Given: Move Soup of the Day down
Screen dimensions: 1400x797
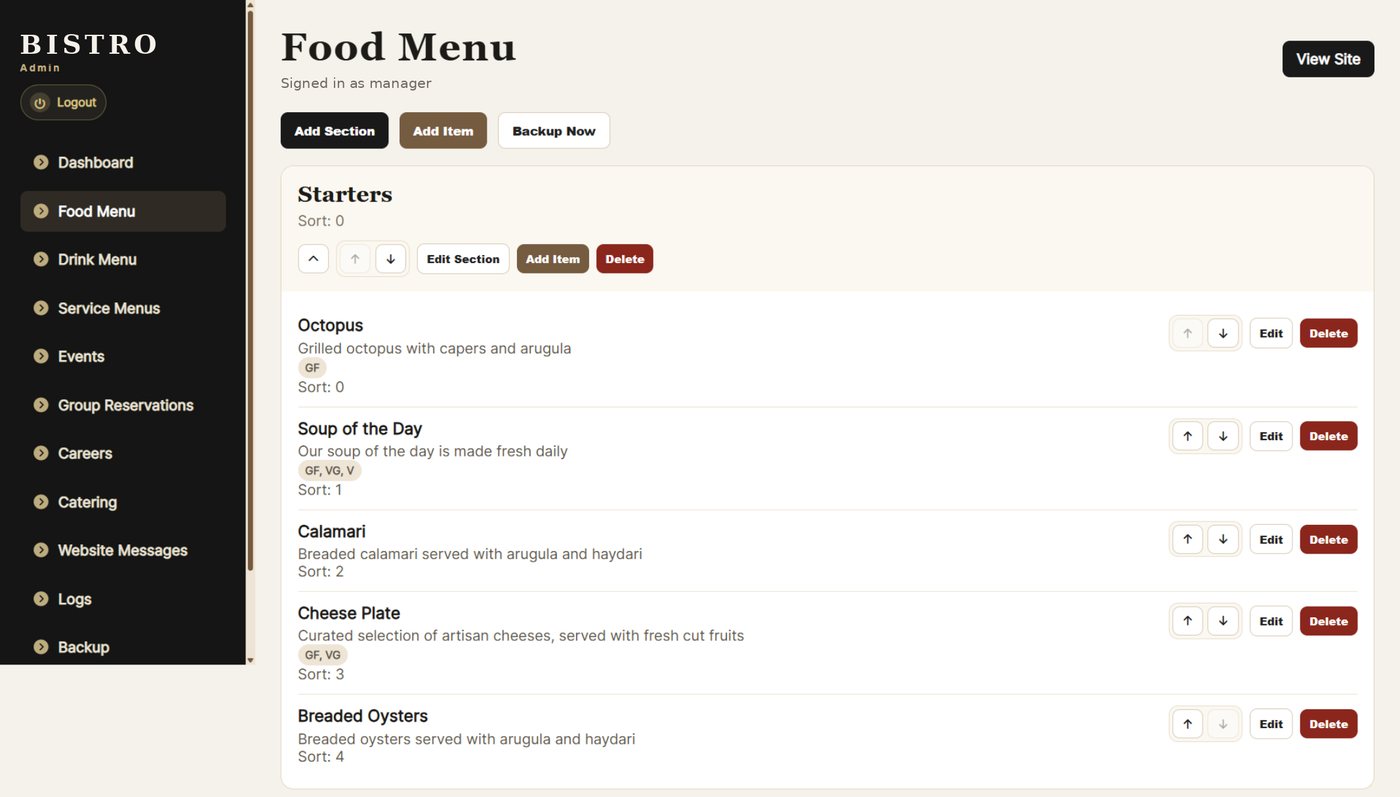Looking at the screenshot, I should coord(1223,436).
